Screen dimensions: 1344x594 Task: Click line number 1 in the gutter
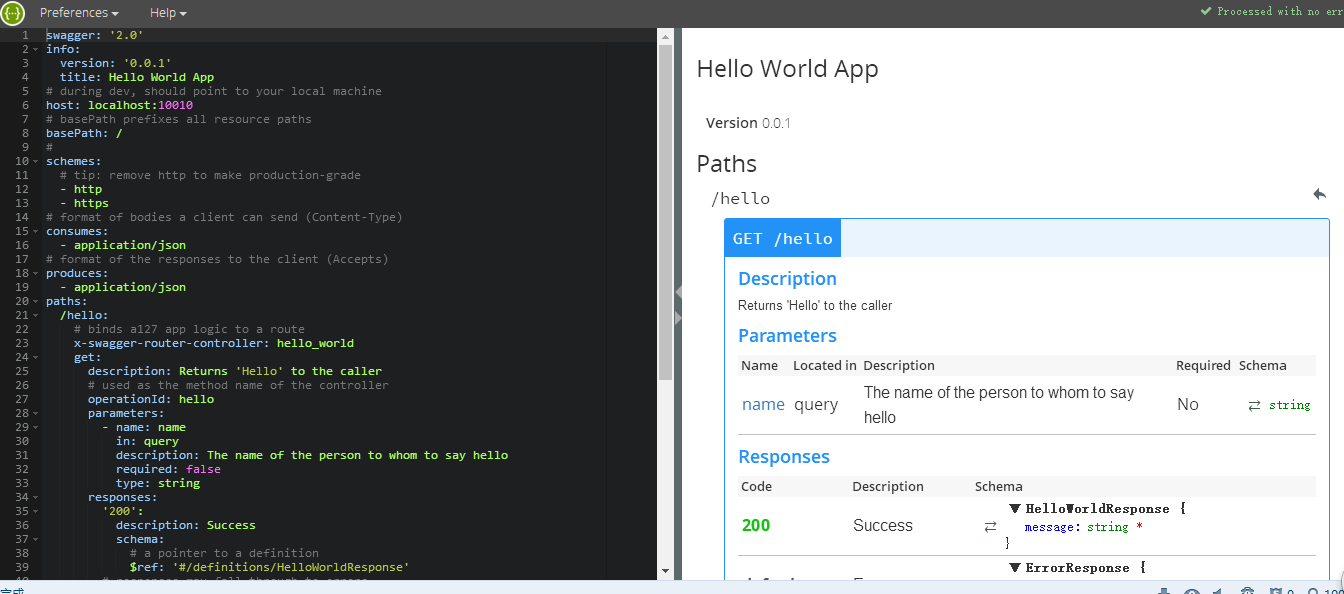pyautogui.click(x=24, y=35)
